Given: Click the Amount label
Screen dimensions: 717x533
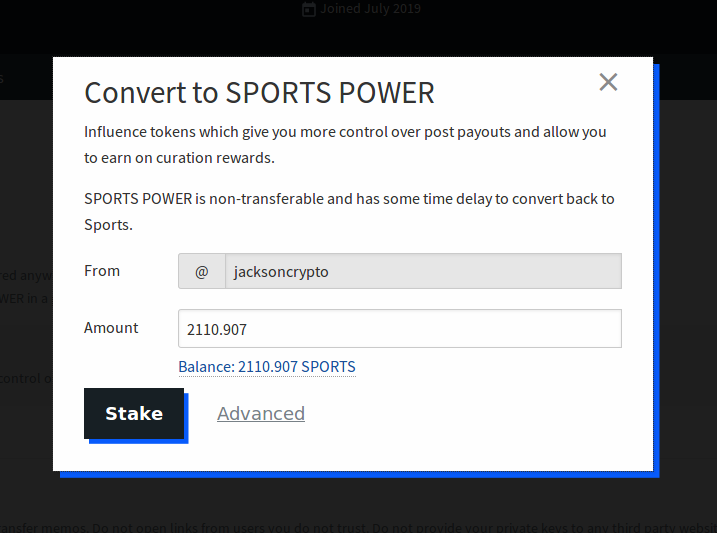Looking at the screenshot, I should pyautogui.click(x=111, y=328).
